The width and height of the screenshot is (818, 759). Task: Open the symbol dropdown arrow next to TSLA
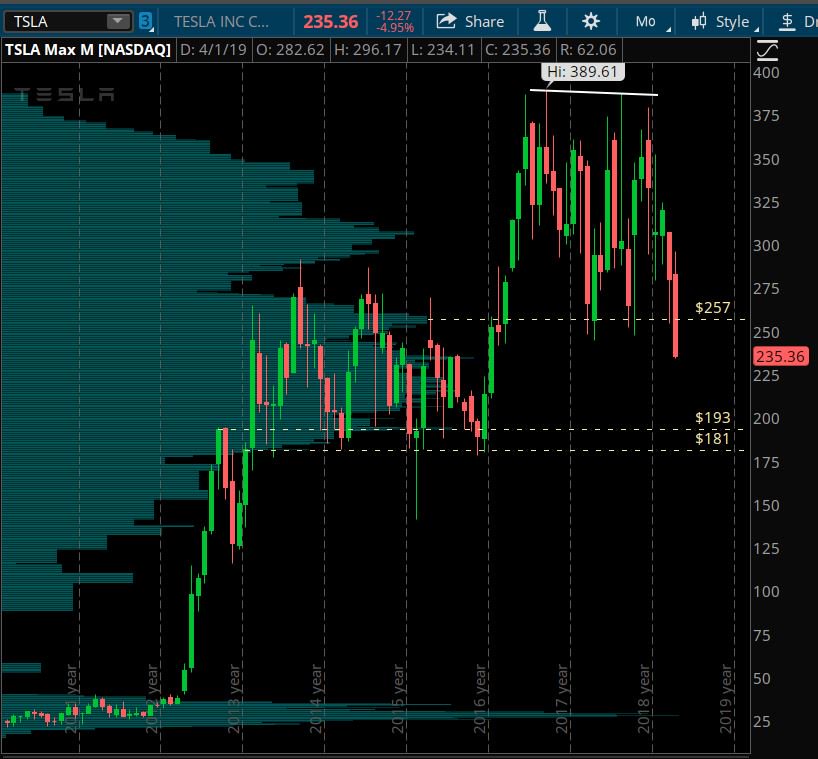(x=118, y=21)
